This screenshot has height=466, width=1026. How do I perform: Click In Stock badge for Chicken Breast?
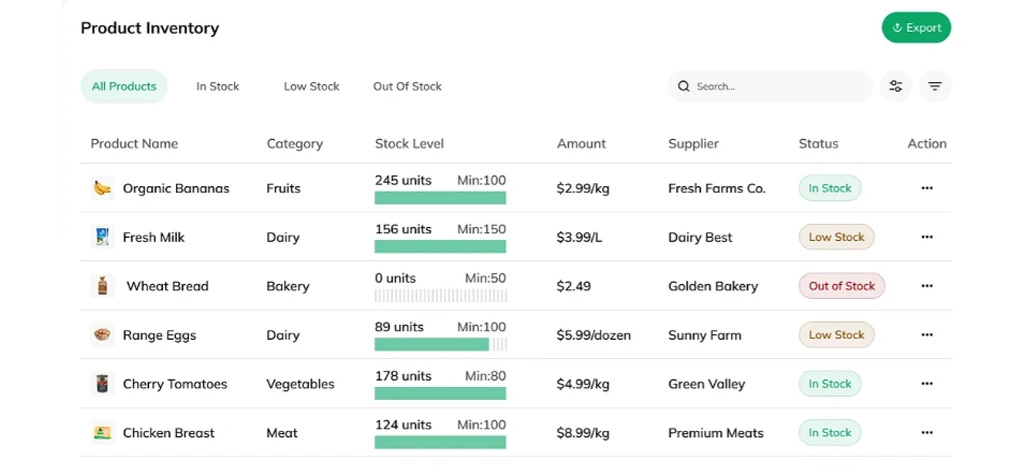pyautogui.click(x=830, y=433)
